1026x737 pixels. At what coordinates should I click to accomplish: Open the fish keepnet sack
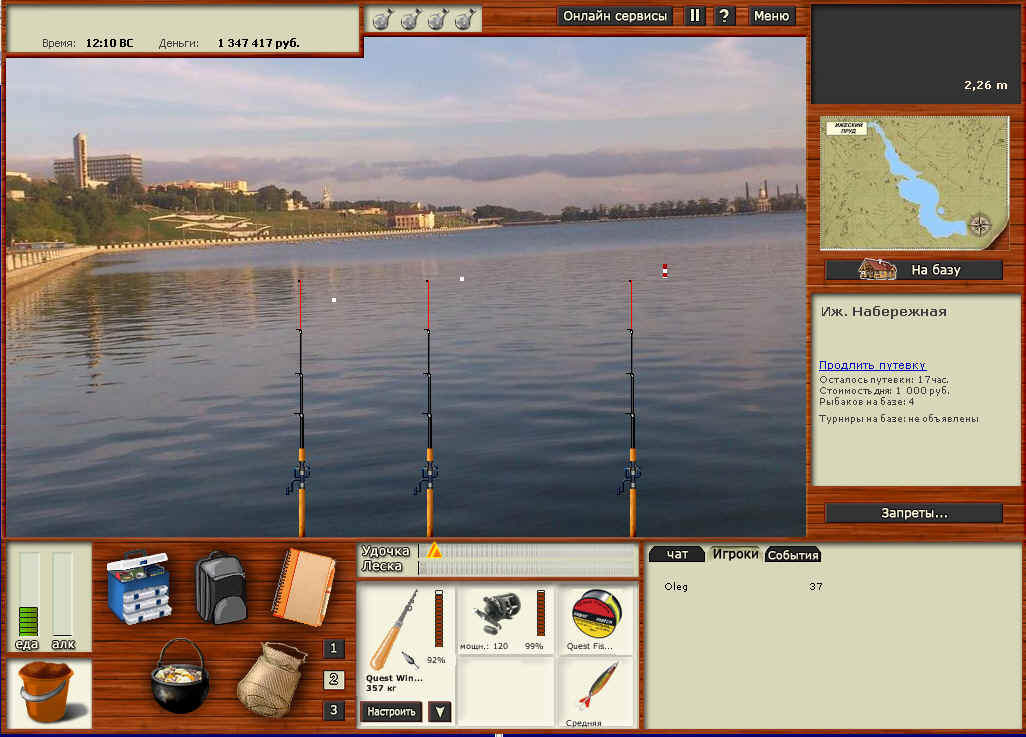tap(272, 680)
